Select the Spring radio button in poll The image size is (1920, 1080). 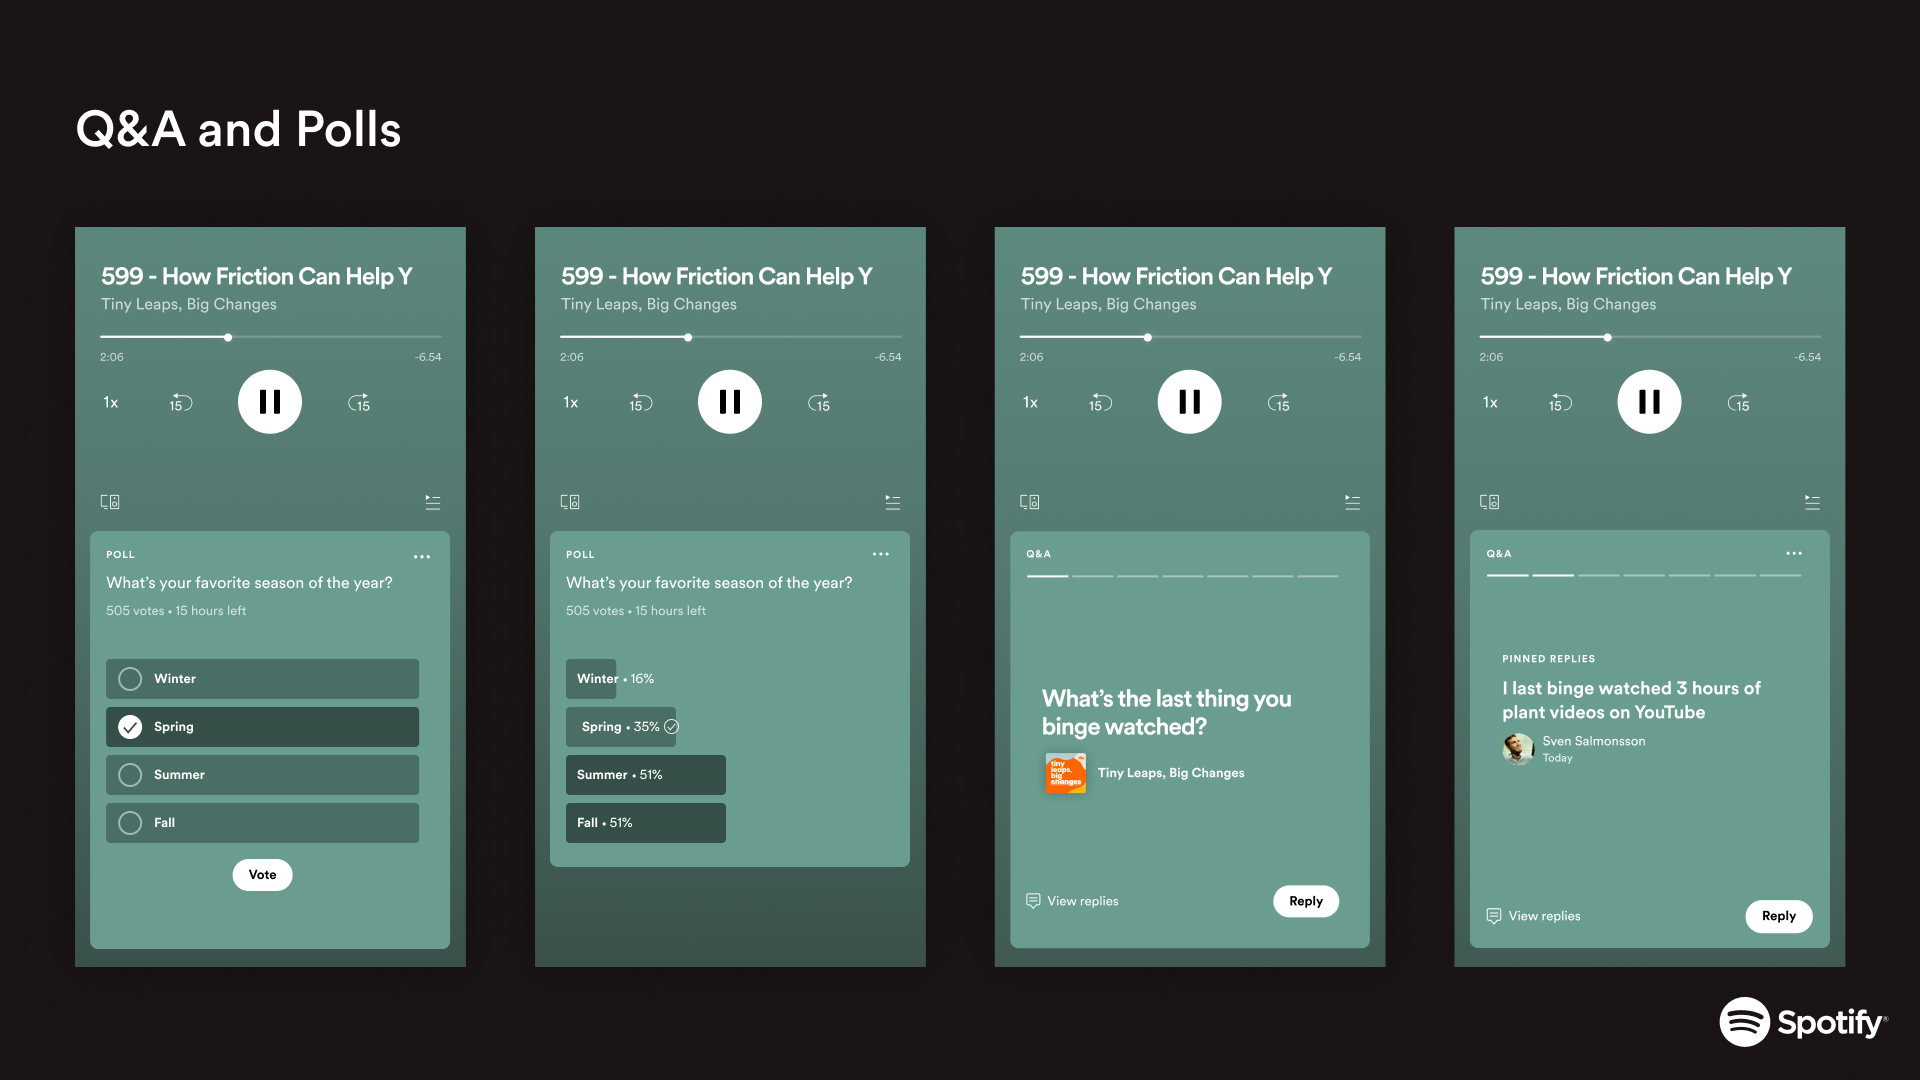[x=131, y=727]
